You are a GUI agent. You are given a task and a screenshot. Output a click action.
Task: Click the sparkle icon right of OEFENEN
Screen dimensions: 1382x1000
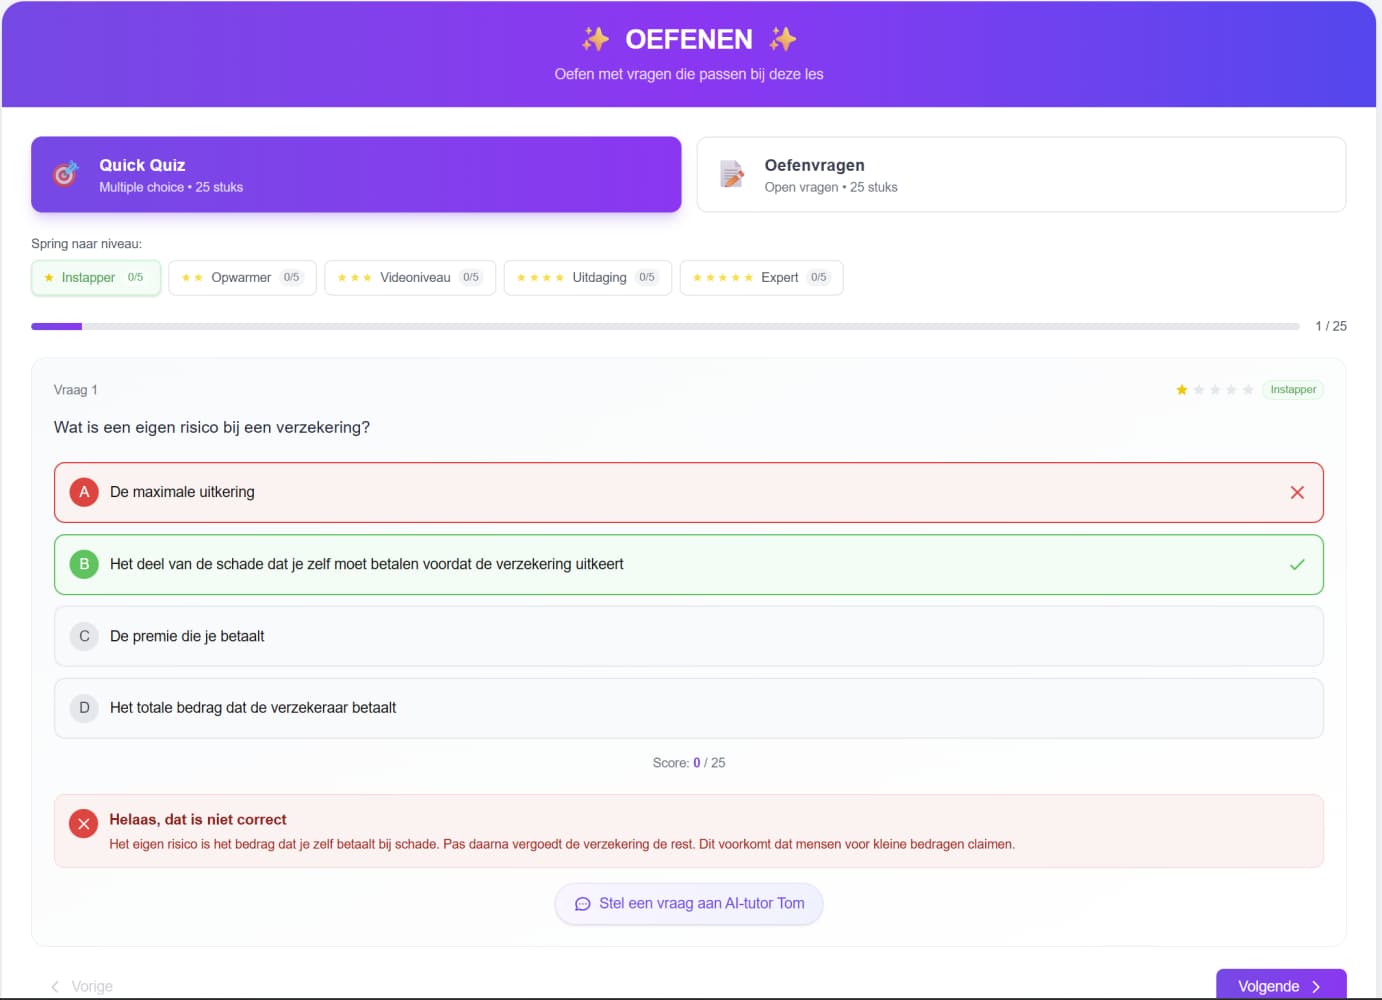[783, 39]
